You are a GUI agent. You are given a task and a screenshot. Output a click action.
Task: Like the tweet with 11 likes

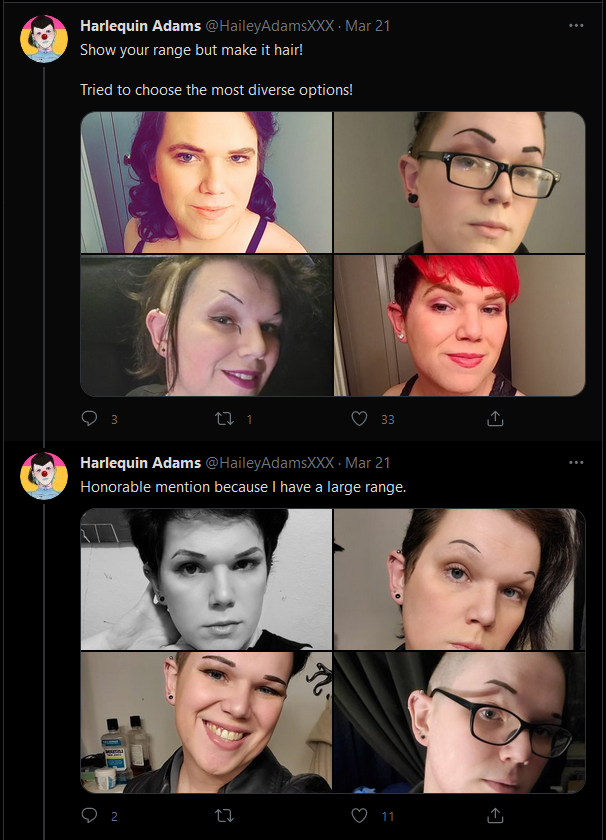360,815
